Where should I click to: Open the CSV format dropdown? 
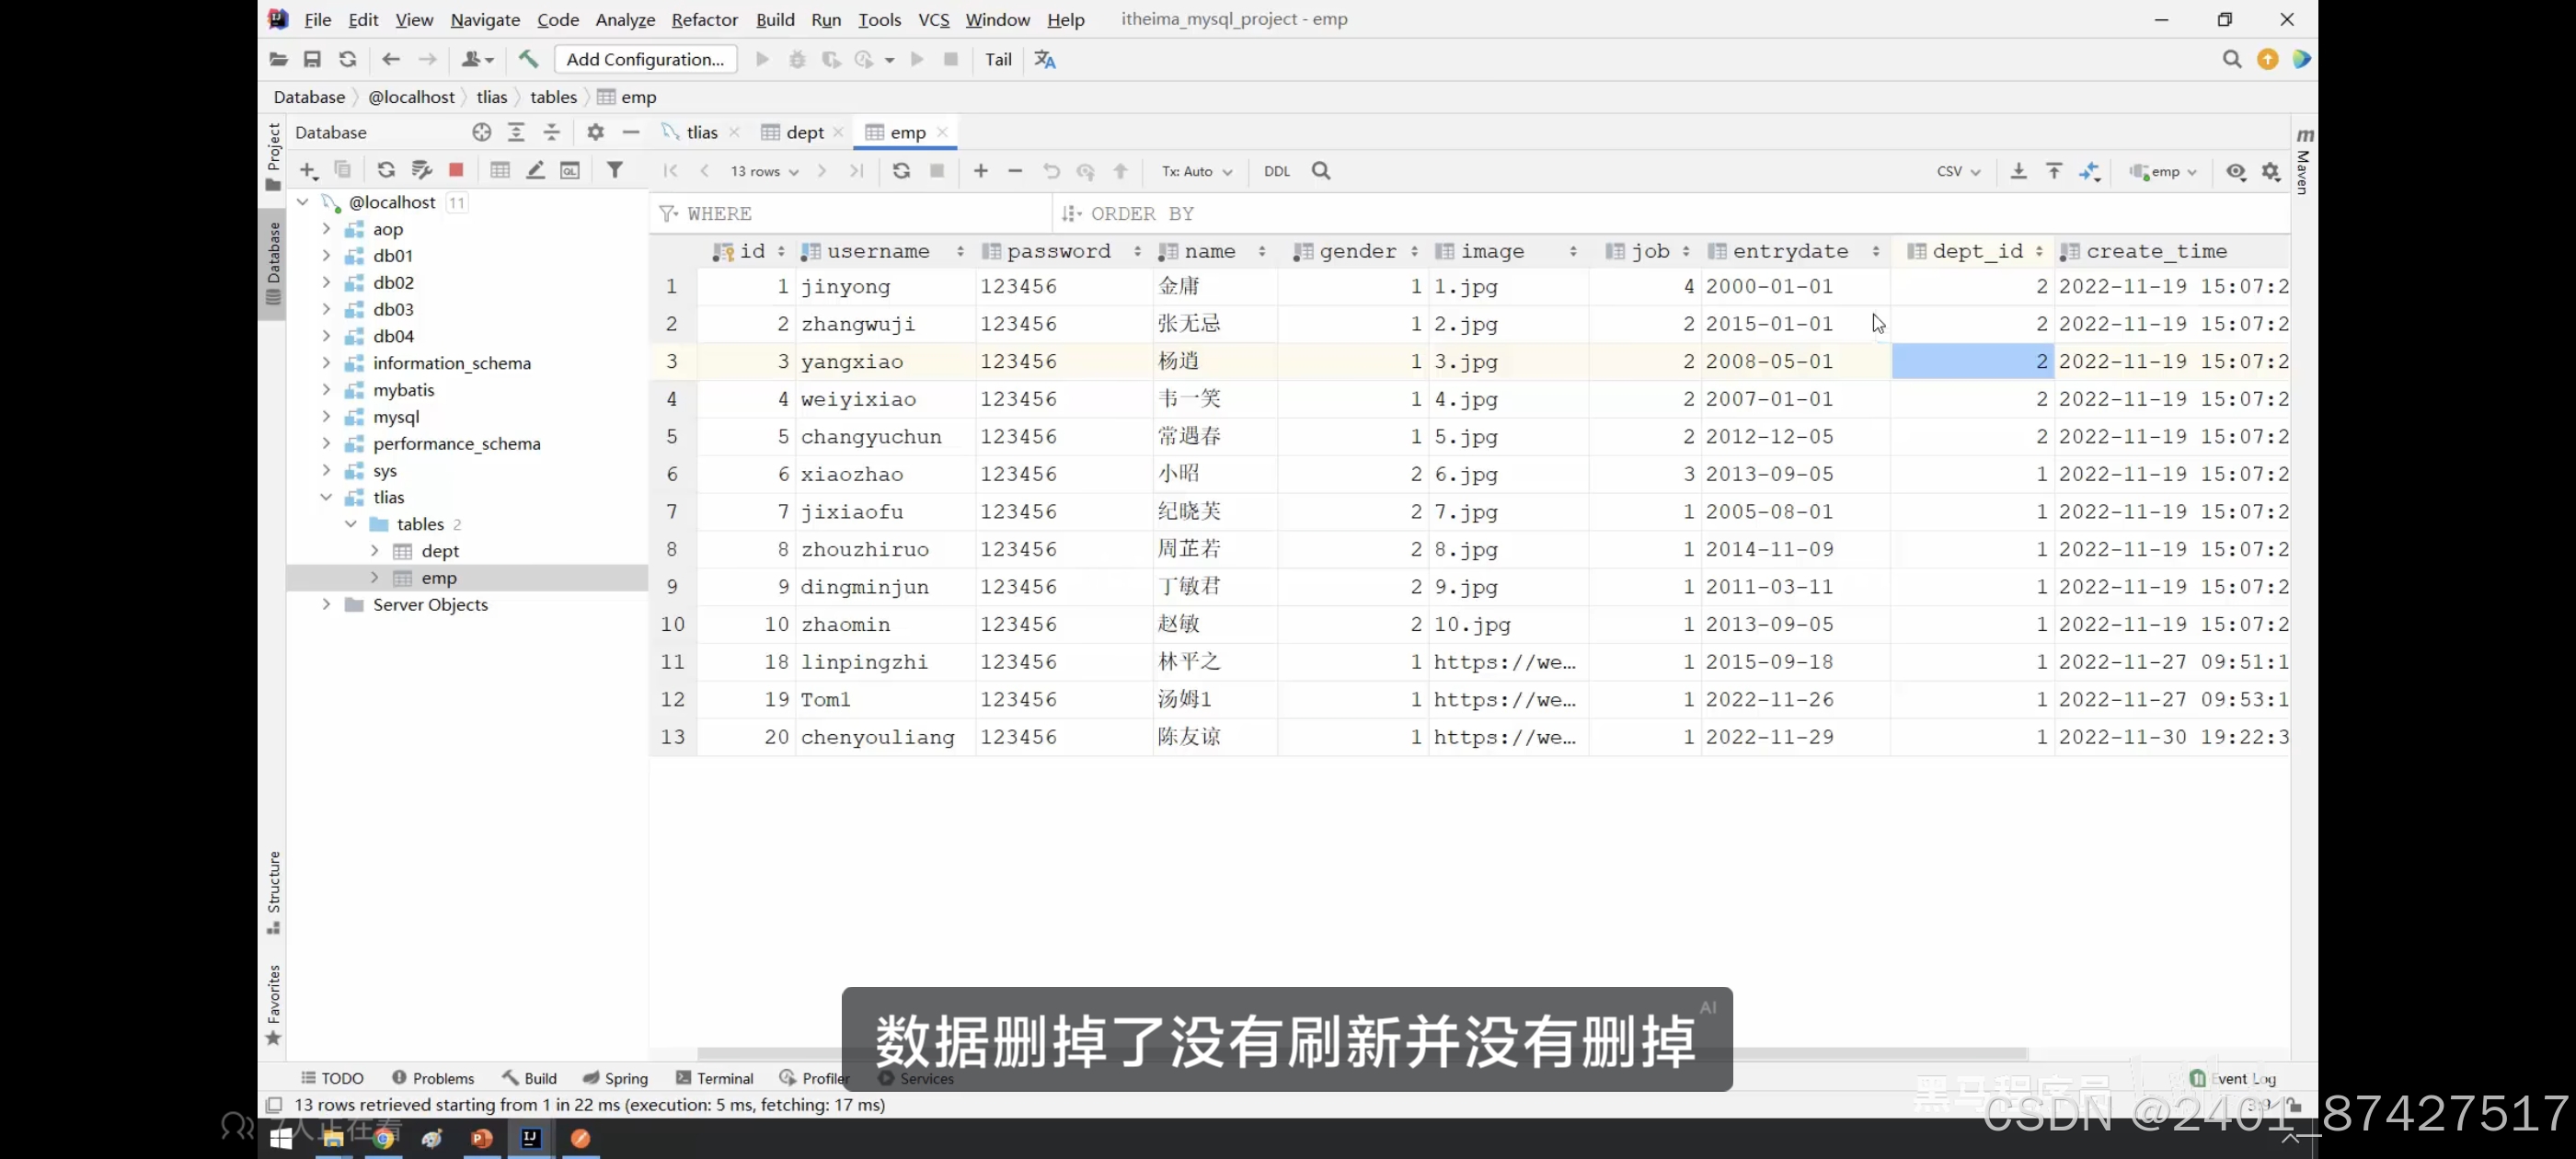pos(1957,171)
